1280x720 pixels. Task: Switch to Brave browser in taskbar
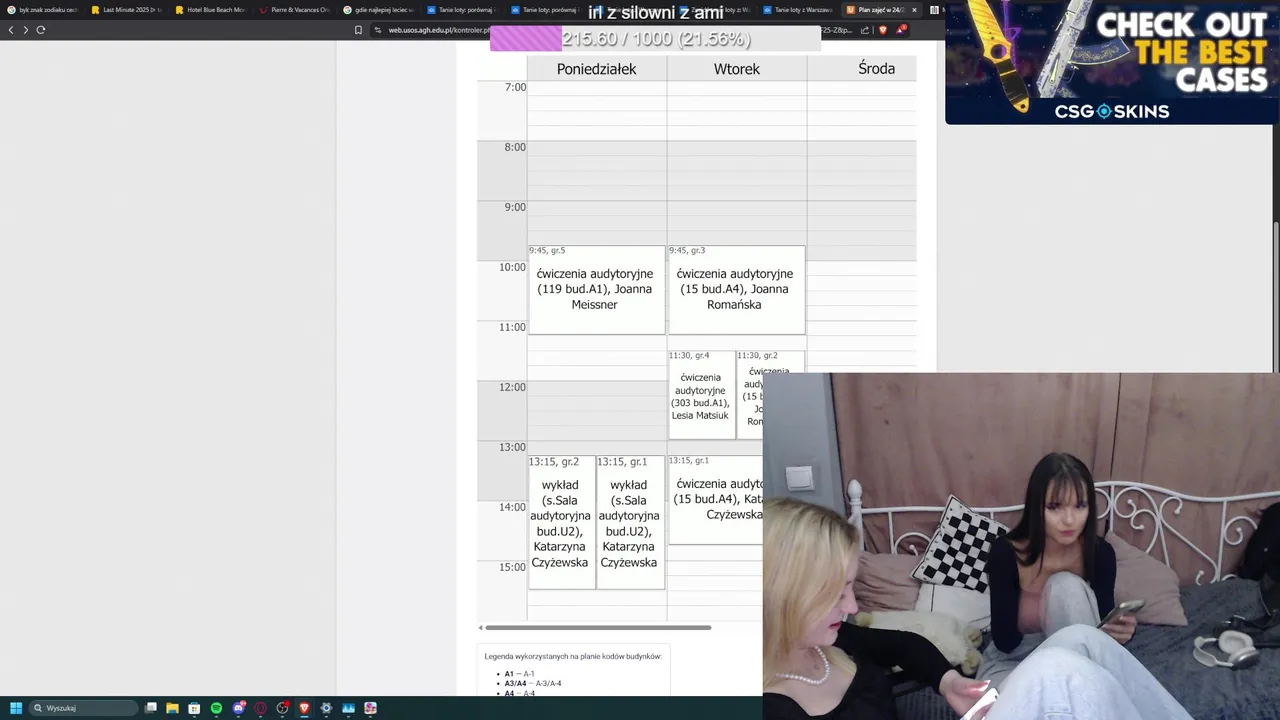pyautogui.click(x=305, y=708)
